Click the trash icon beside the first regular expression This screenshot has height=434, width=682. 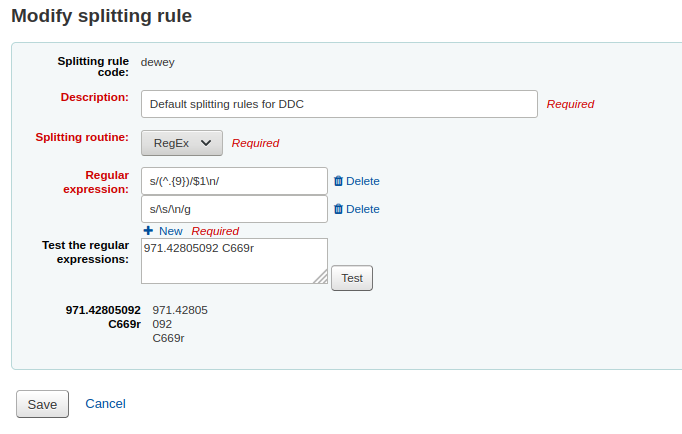tap(338, 181)
